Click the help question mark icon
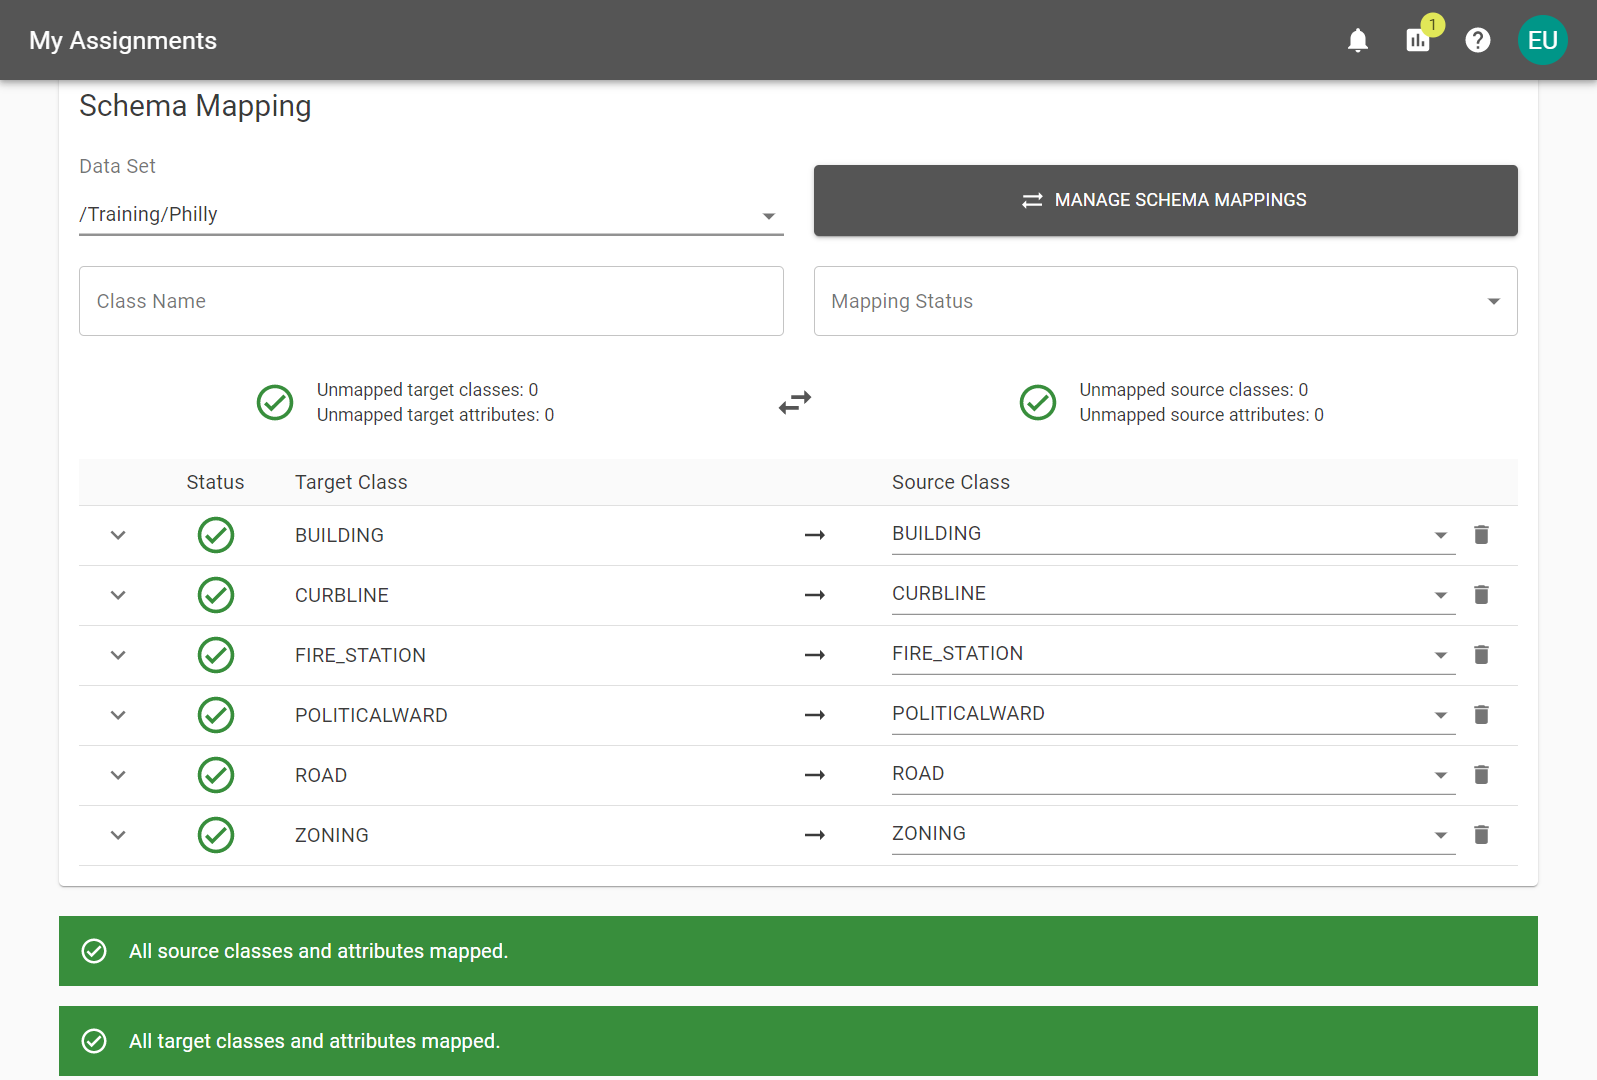Screen dimensions: 1597x1080 (1477, 40)
